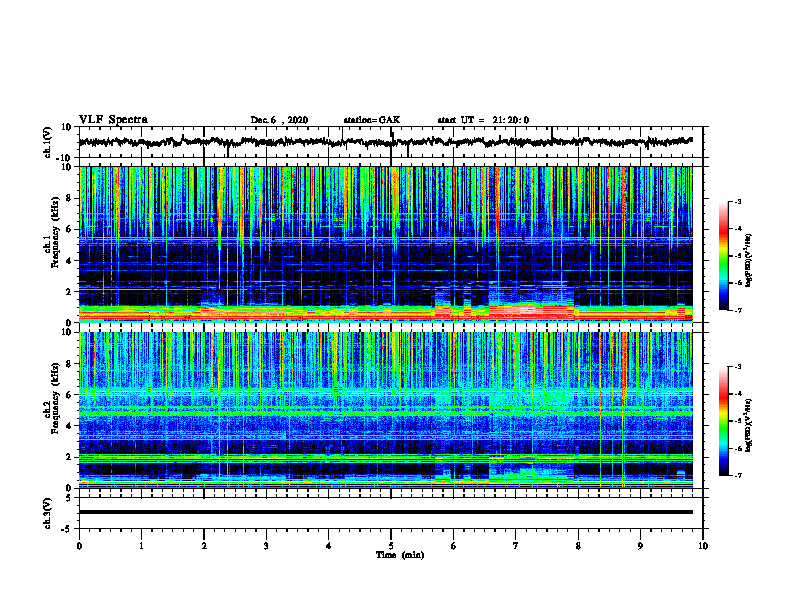Click time tick label "10" at the axis end

pyautogui.click(x=703, y=546)
